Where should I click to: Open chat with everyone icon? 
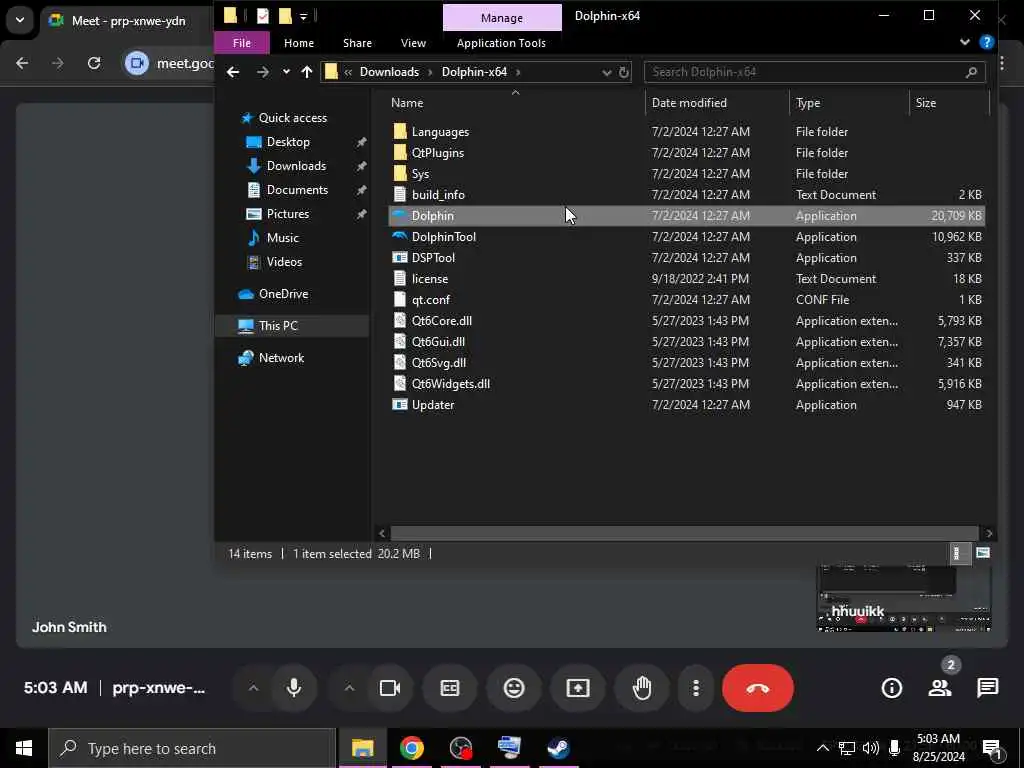(x=987, y=688)
